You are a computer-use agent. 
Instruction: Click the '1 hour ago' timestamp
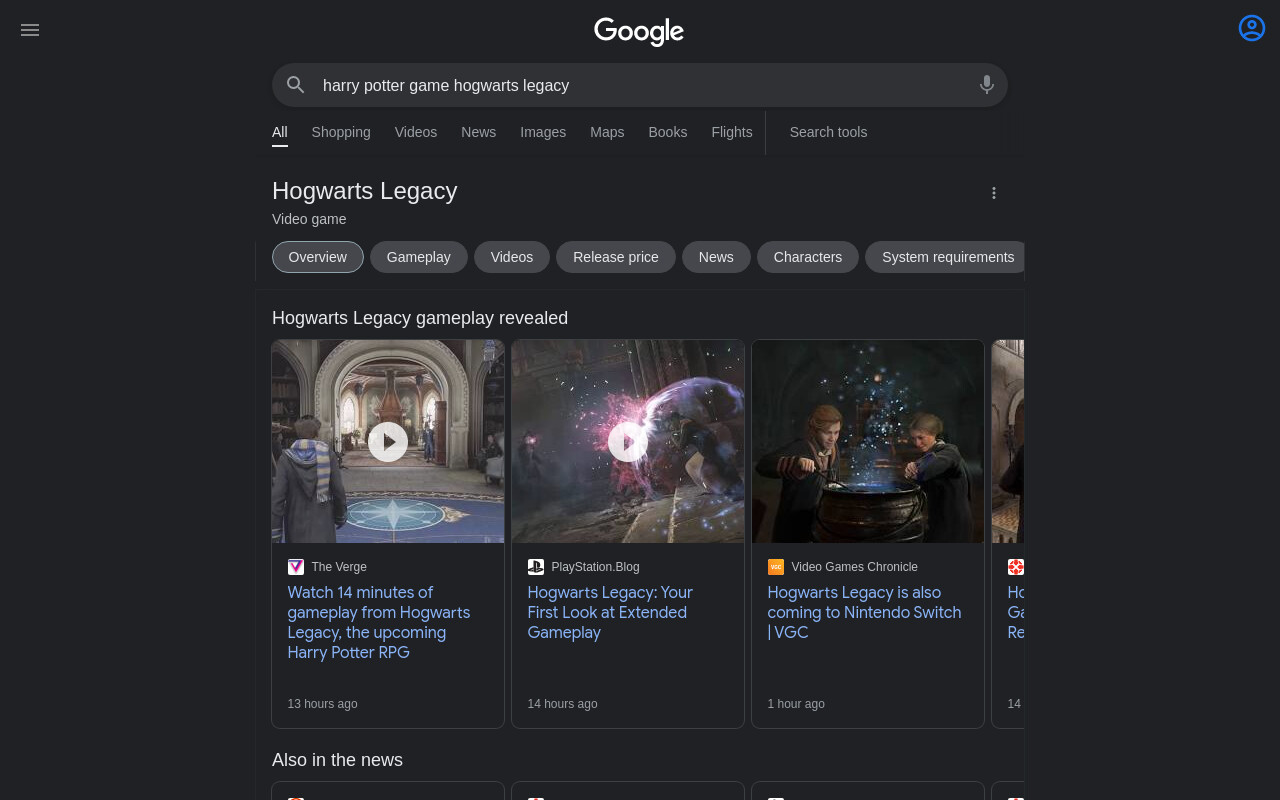point(796,704)
